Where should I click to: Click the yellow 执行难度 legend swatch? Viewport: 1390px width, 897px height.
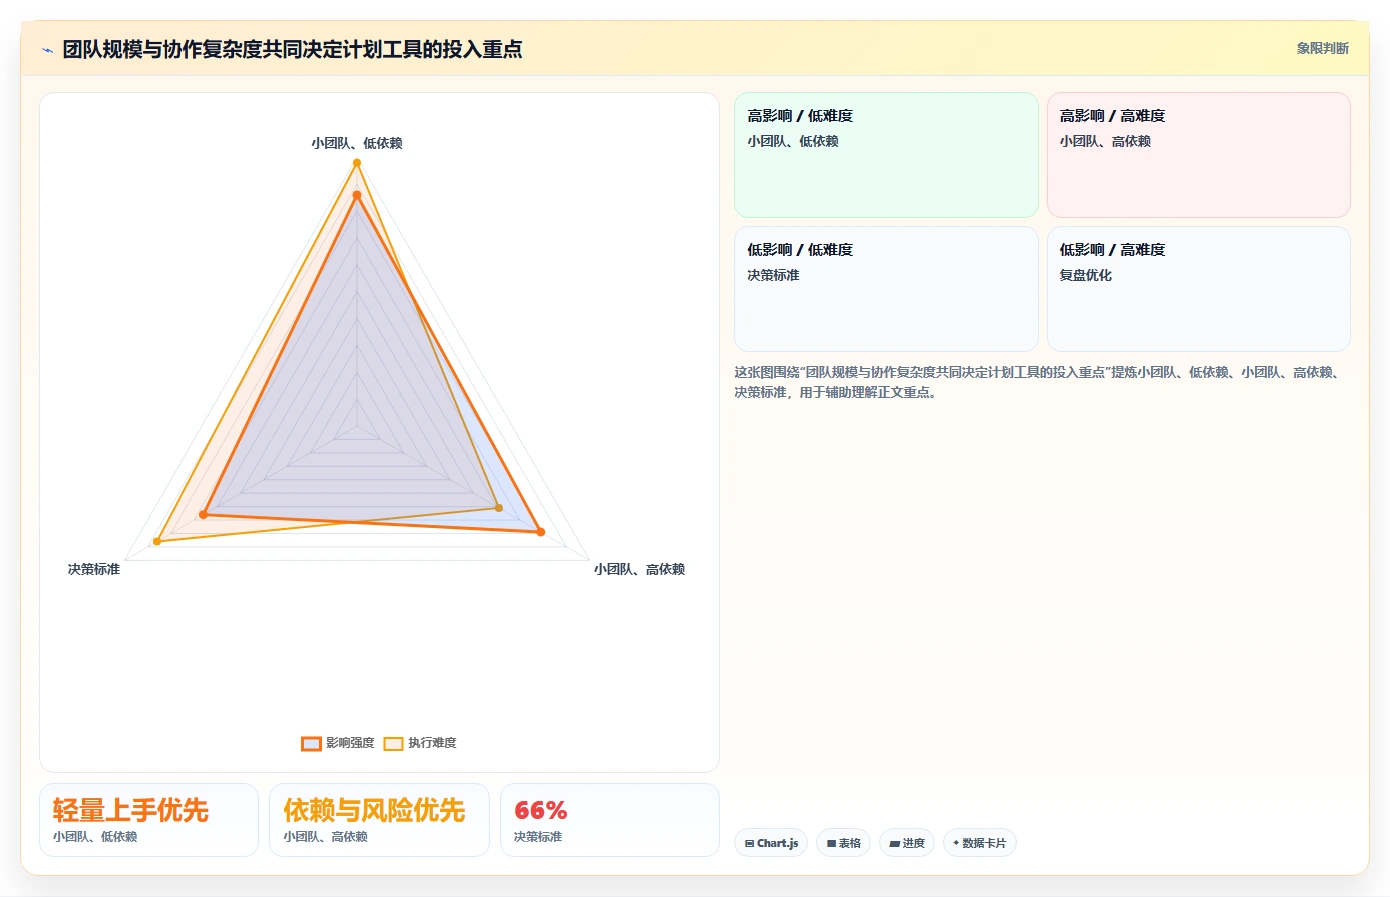[x=393, y=743]
